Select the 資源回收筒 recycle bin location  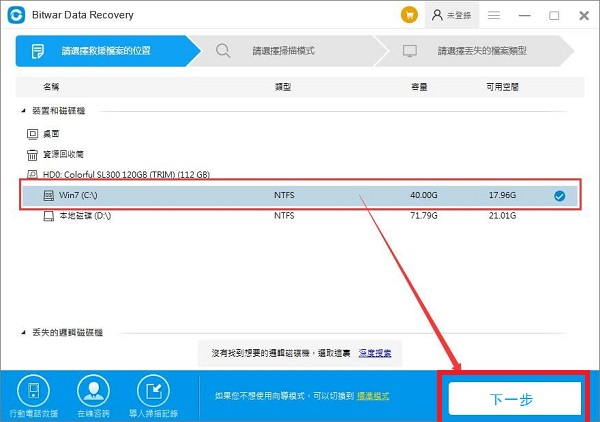[x=63, y=154]
